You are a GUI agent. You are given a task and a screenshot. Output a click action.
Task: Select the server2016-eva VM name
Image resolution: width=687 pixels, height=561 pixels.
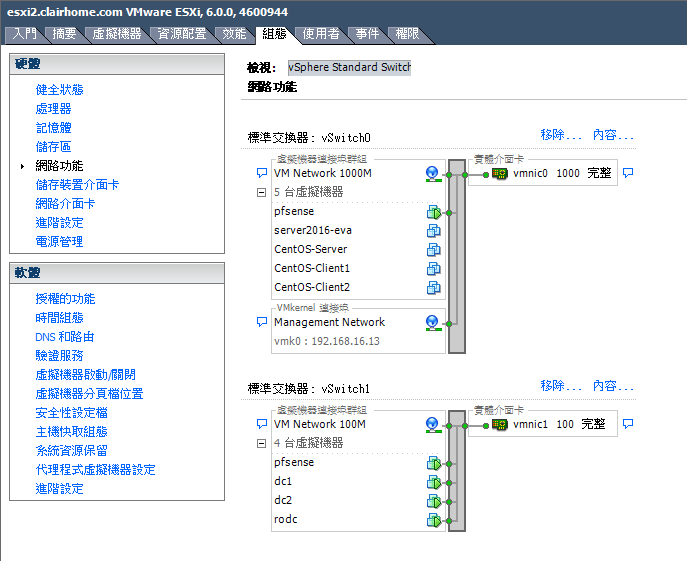pyautogui.click(x=313, y=231)
